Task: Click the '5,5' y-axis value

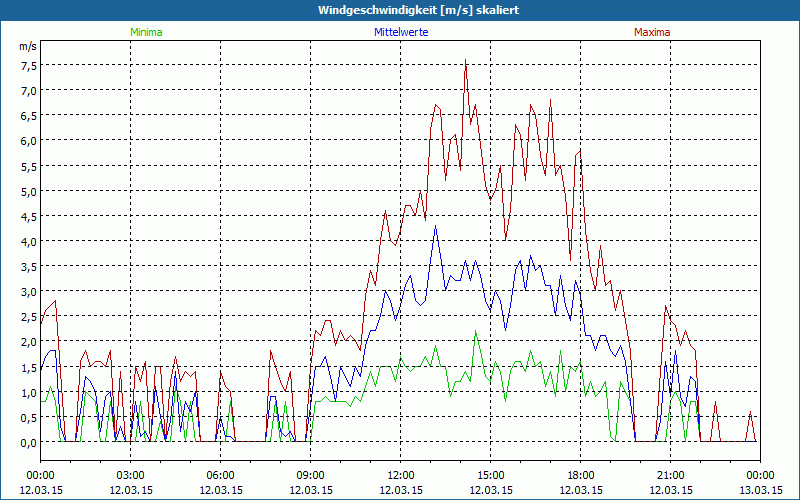Action: 29,167
